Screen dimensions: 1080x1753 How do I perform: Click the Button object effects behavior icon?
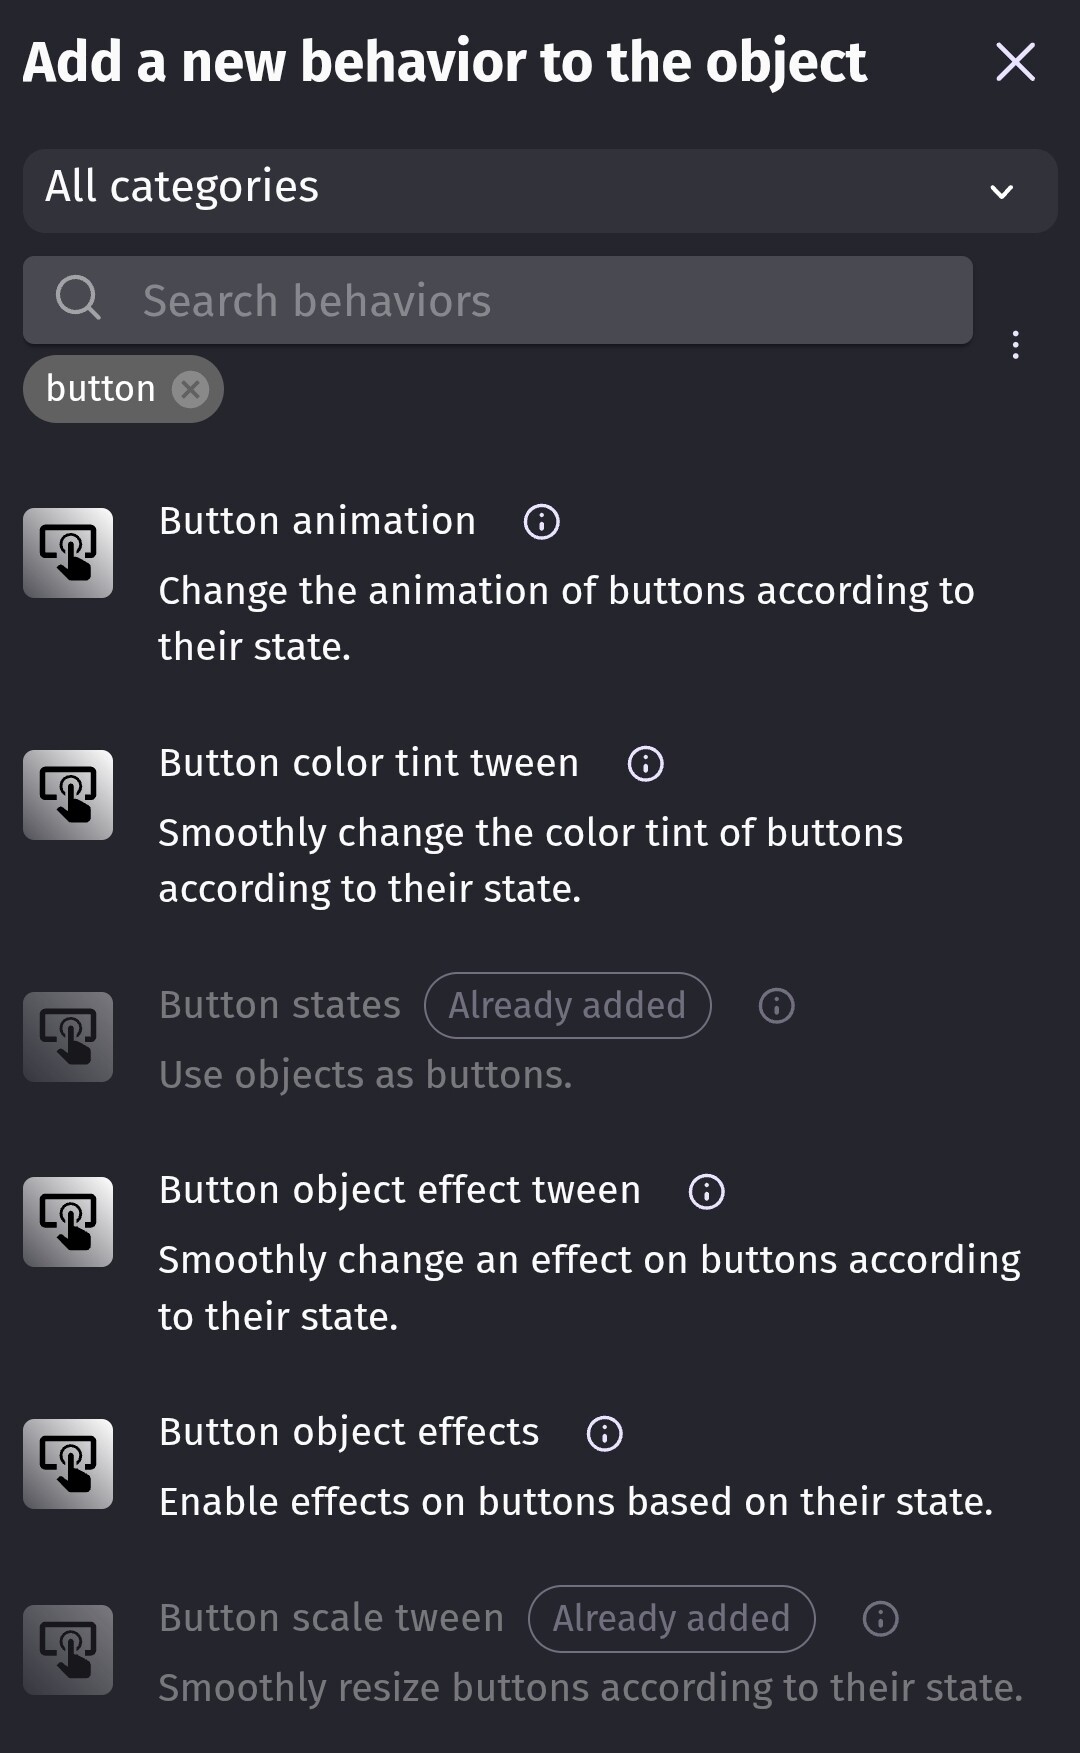click(68, 1464)
